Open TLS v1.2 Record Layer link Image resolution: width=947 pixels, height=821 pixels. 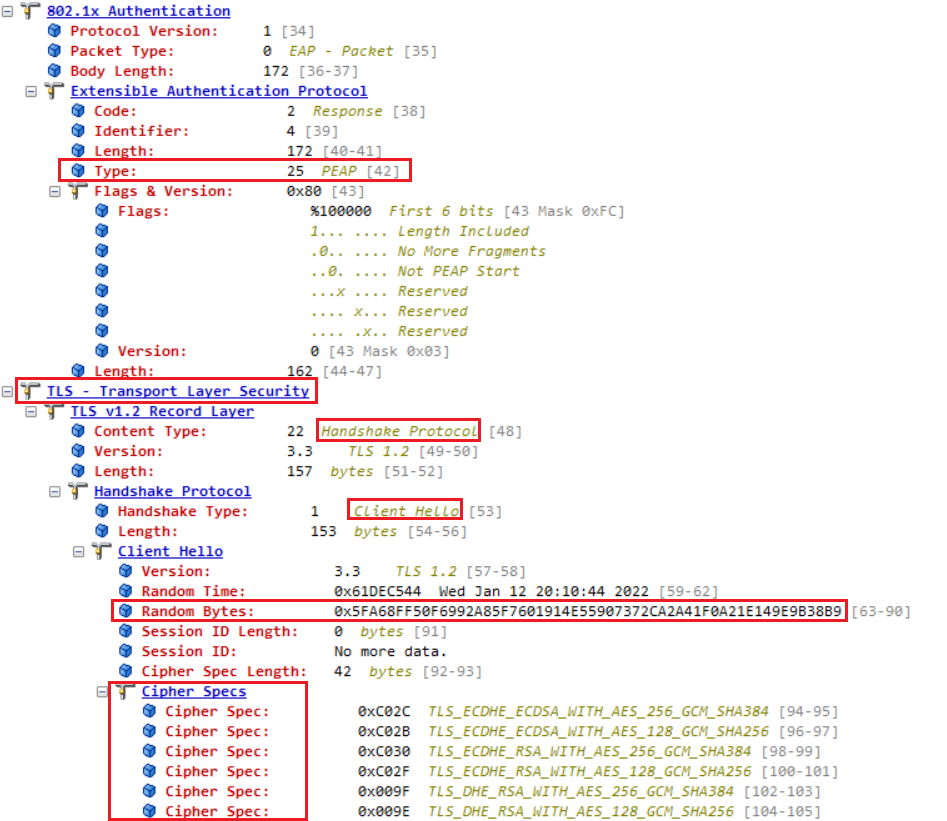(162, 411)
